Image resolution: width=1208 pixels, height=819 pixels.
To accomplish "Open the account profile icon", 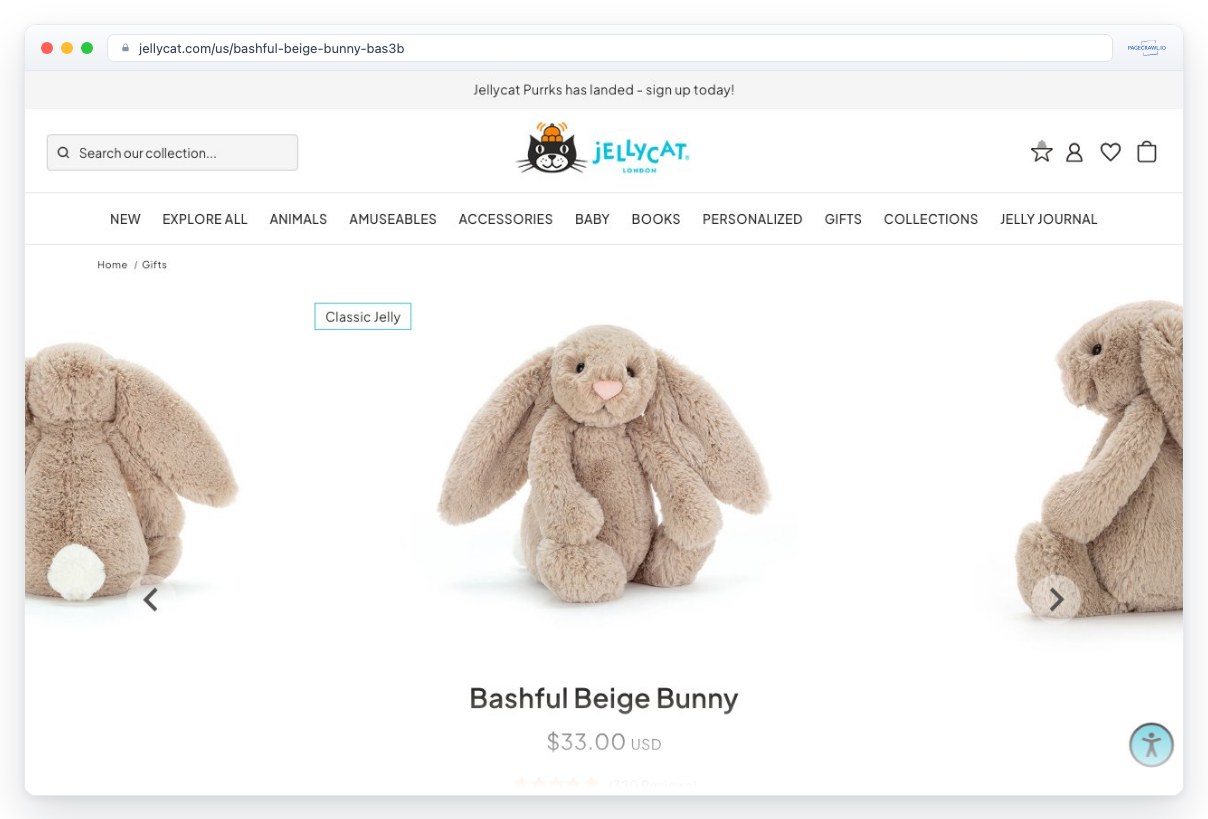I will (1074, 152).
